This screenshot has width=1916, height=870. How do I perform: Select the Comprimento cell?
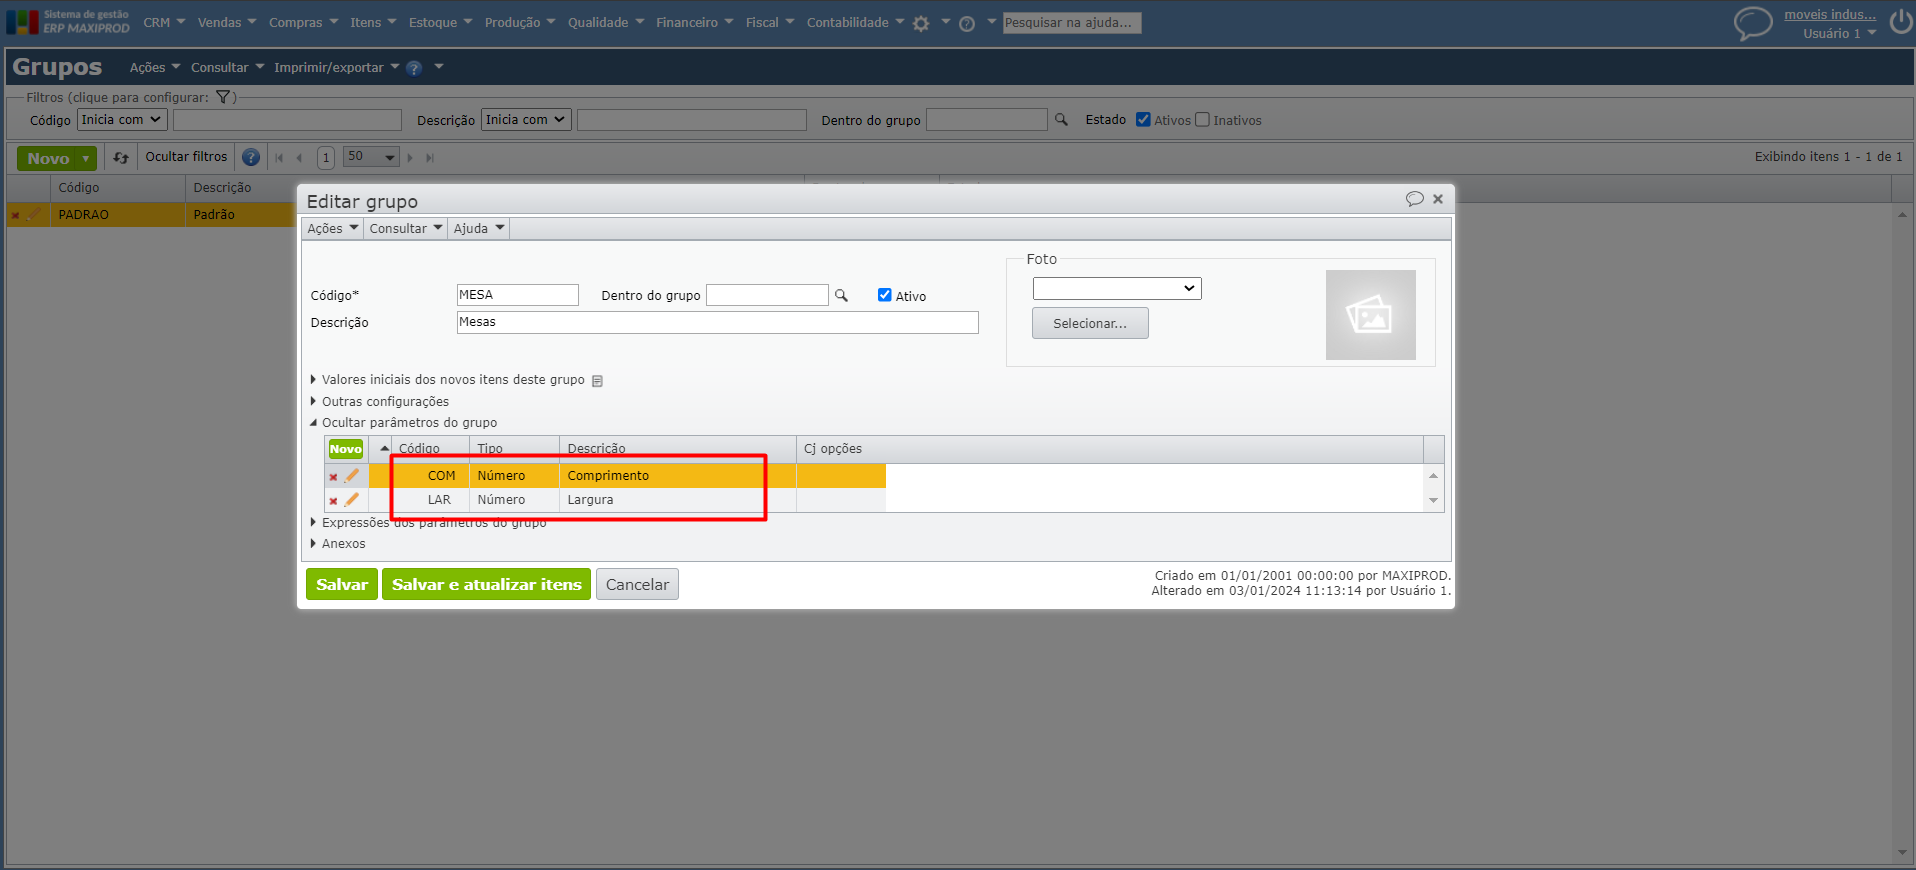(677, 476)
